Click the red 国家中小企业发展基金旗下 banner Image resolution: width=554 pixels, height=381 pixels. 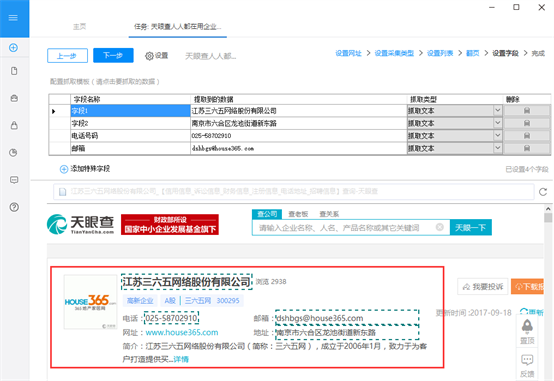[170, 224]
